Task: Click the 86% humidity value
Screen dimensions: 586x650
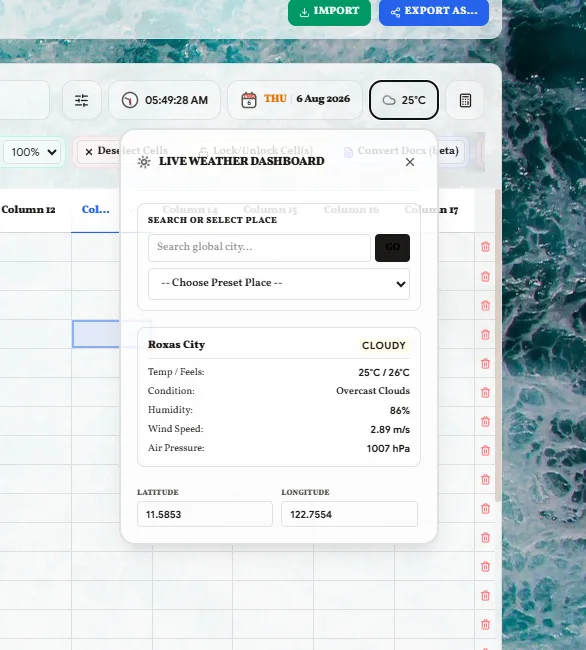Action: click(x=400, y=410)
